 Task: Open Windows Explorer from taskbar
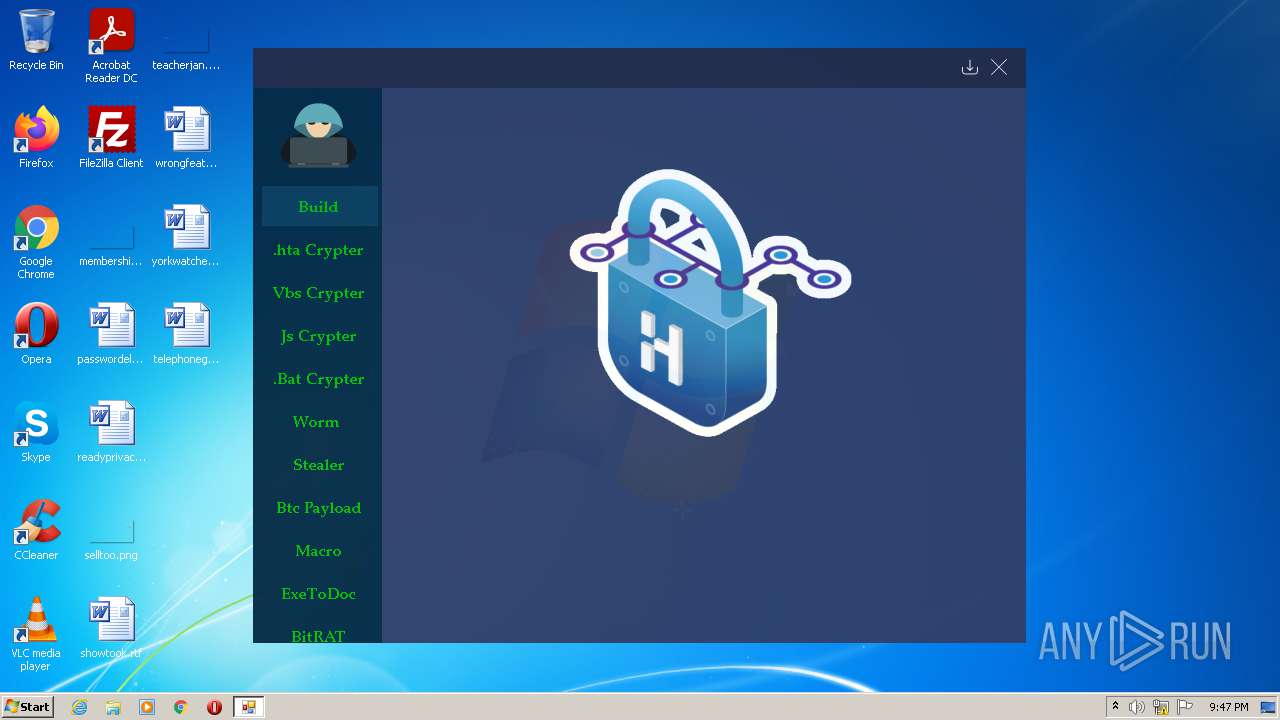tap(113, 707)
